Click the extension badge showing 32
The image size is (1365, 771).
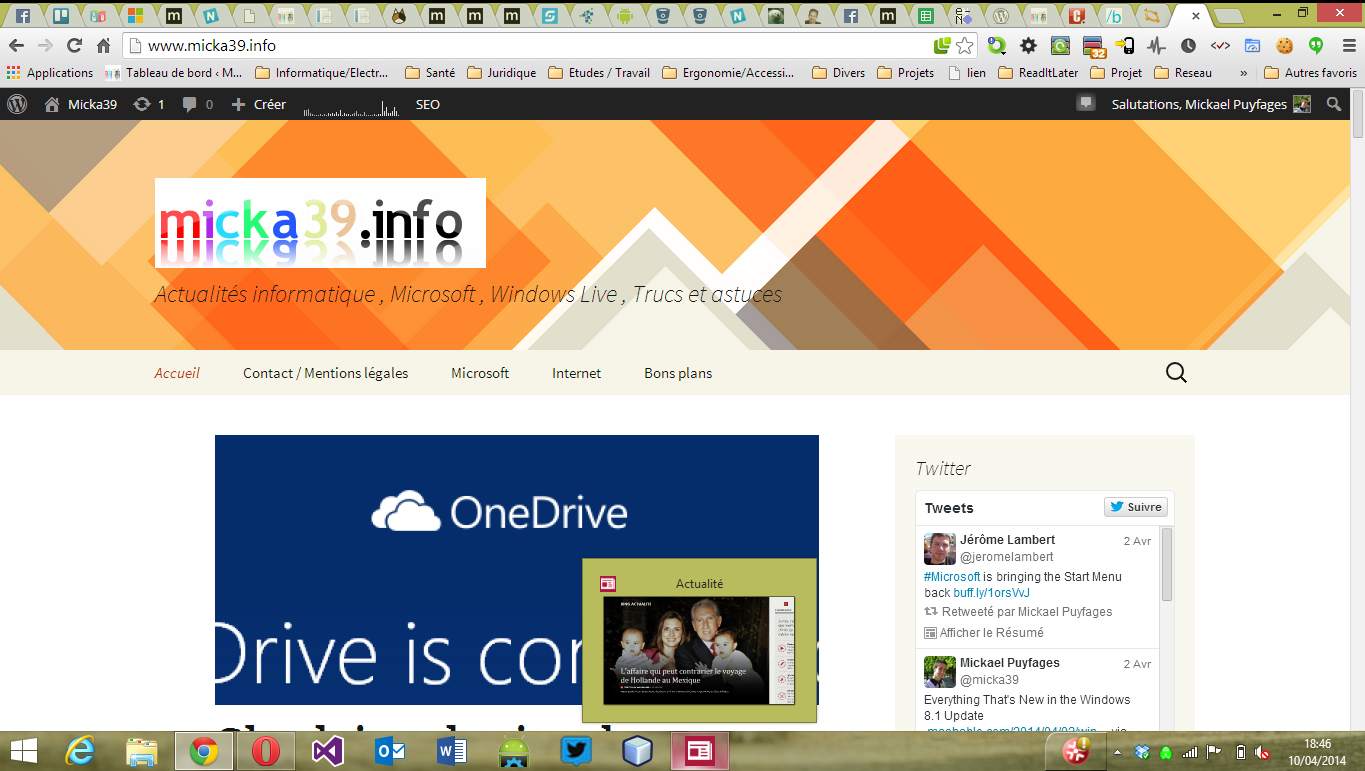(1093, 46)
